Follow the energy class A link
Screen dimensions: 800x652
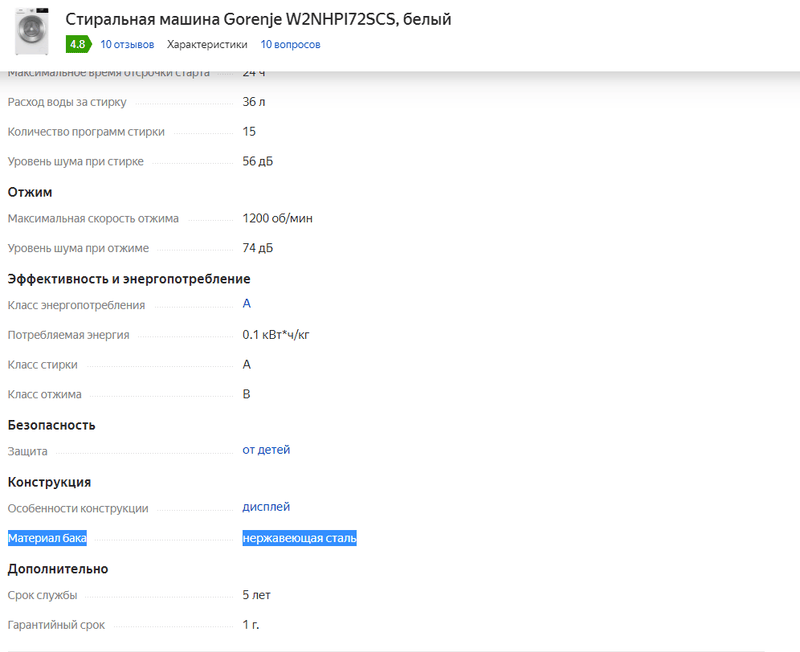(x=247, y=304)
